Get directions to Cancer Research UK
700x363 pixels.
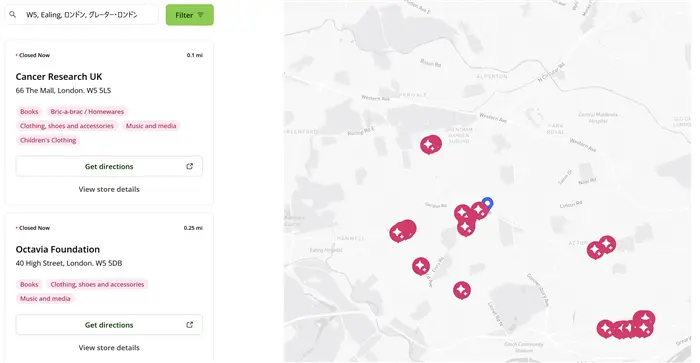(x=109, y=166)
